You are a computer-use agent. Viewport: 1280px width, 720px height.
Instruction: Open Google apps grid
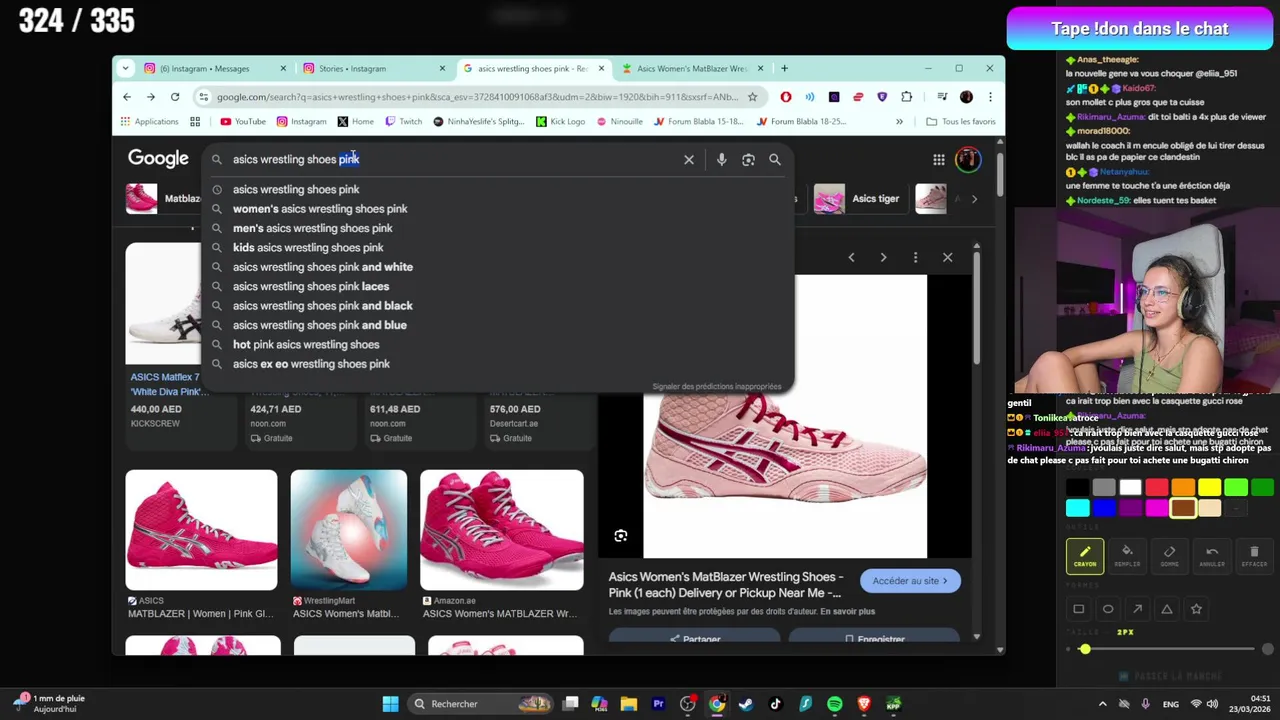coord(939,160)
